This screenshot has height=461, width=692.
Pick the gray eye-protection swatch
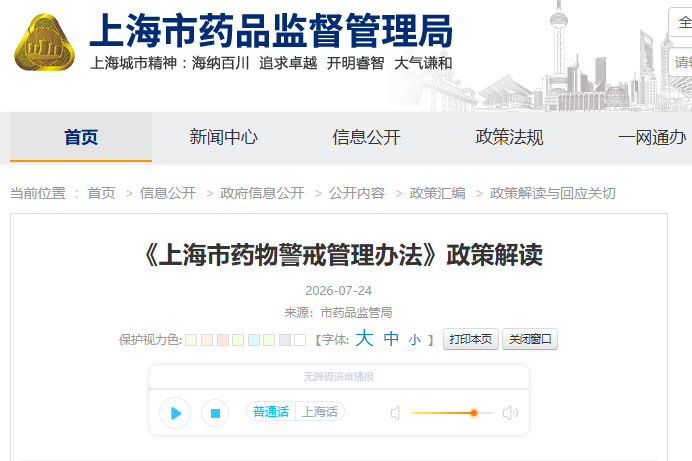click(285, 340)
